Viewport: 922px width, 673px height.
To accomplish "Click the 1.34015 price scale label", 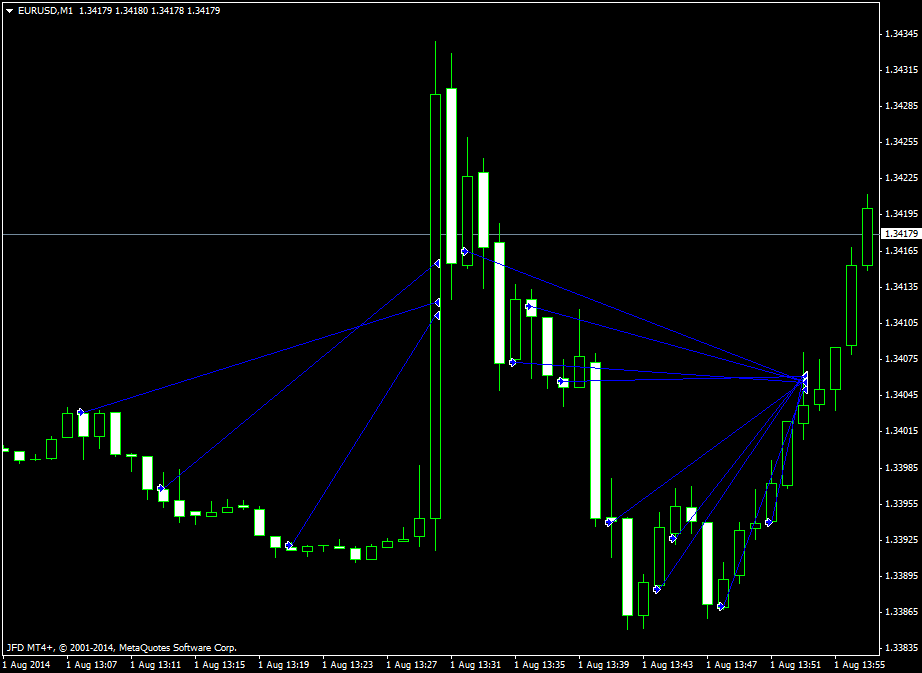I will tap(901, 431).
